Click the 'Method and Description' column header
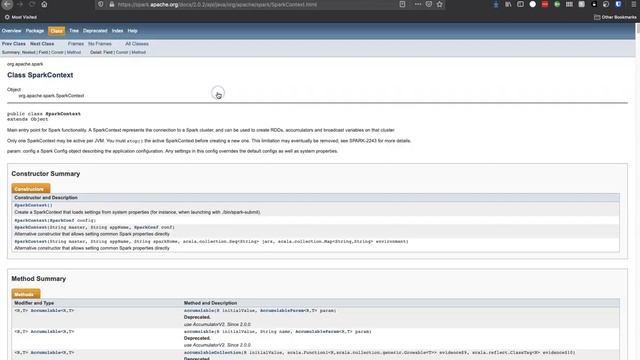The width and height of the screenshot is (640, 360). 210,303
